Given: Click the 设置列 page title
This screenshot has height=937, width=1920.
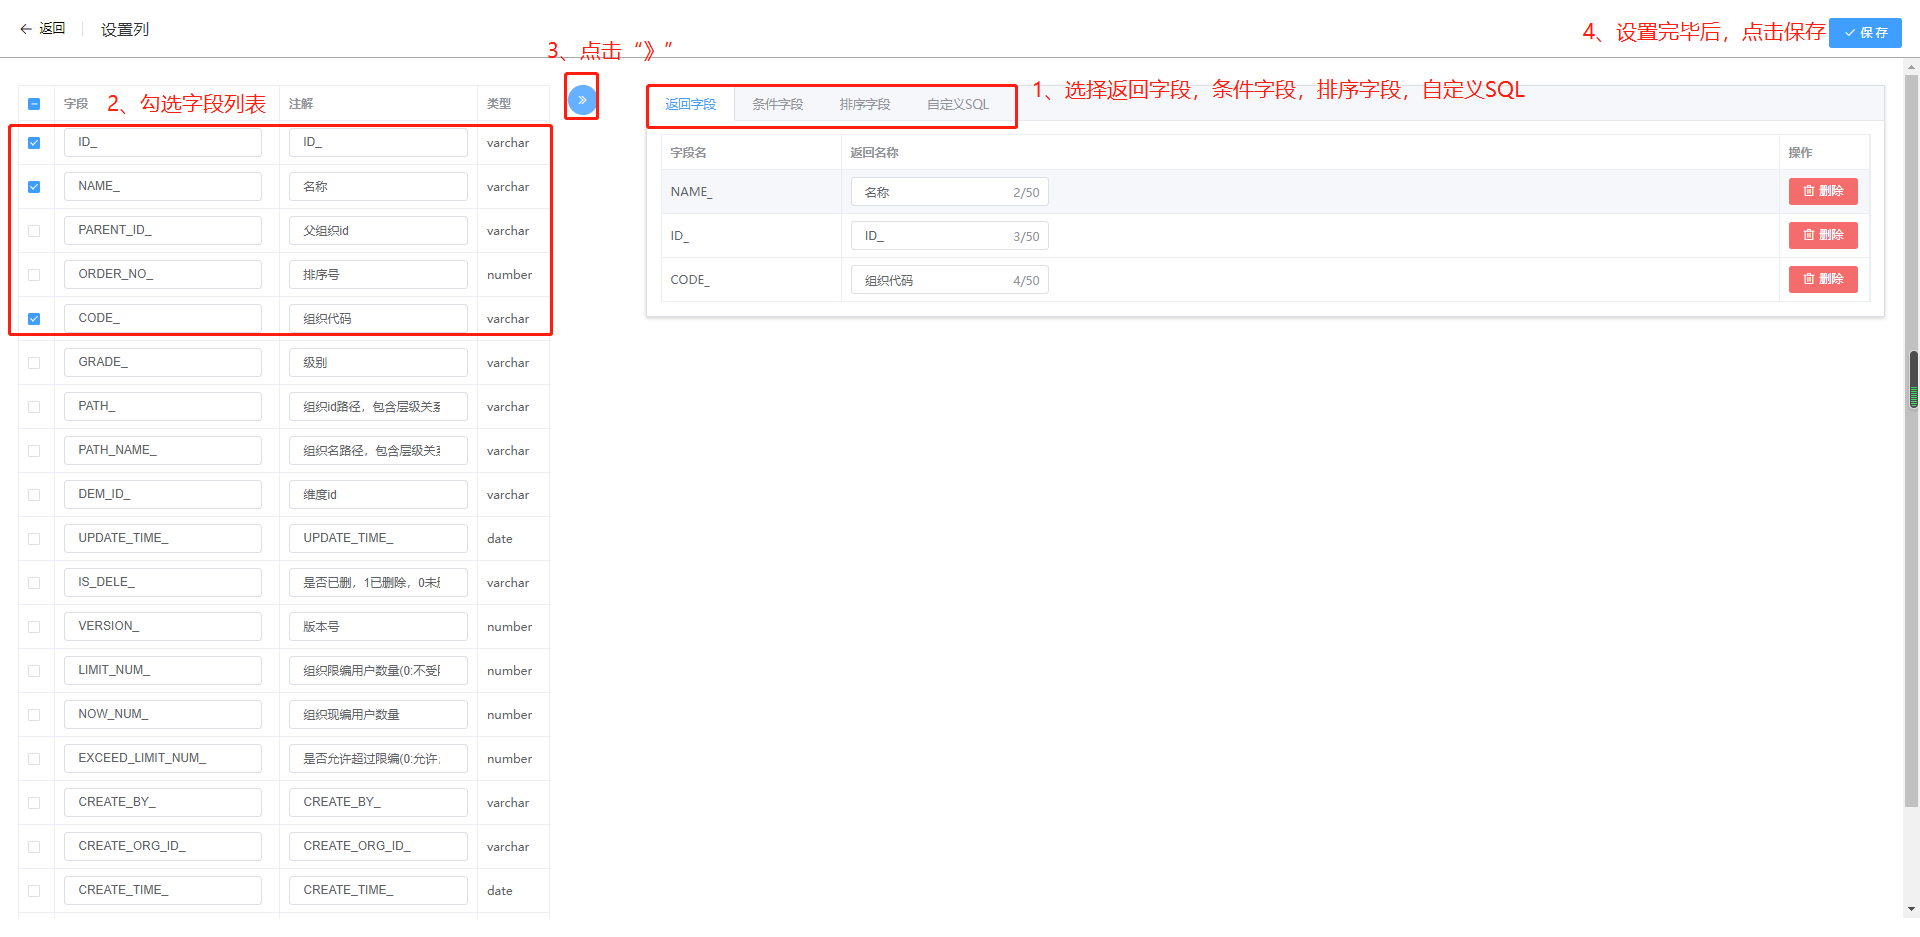Looking at the screenshot, I should pos(125,30).
